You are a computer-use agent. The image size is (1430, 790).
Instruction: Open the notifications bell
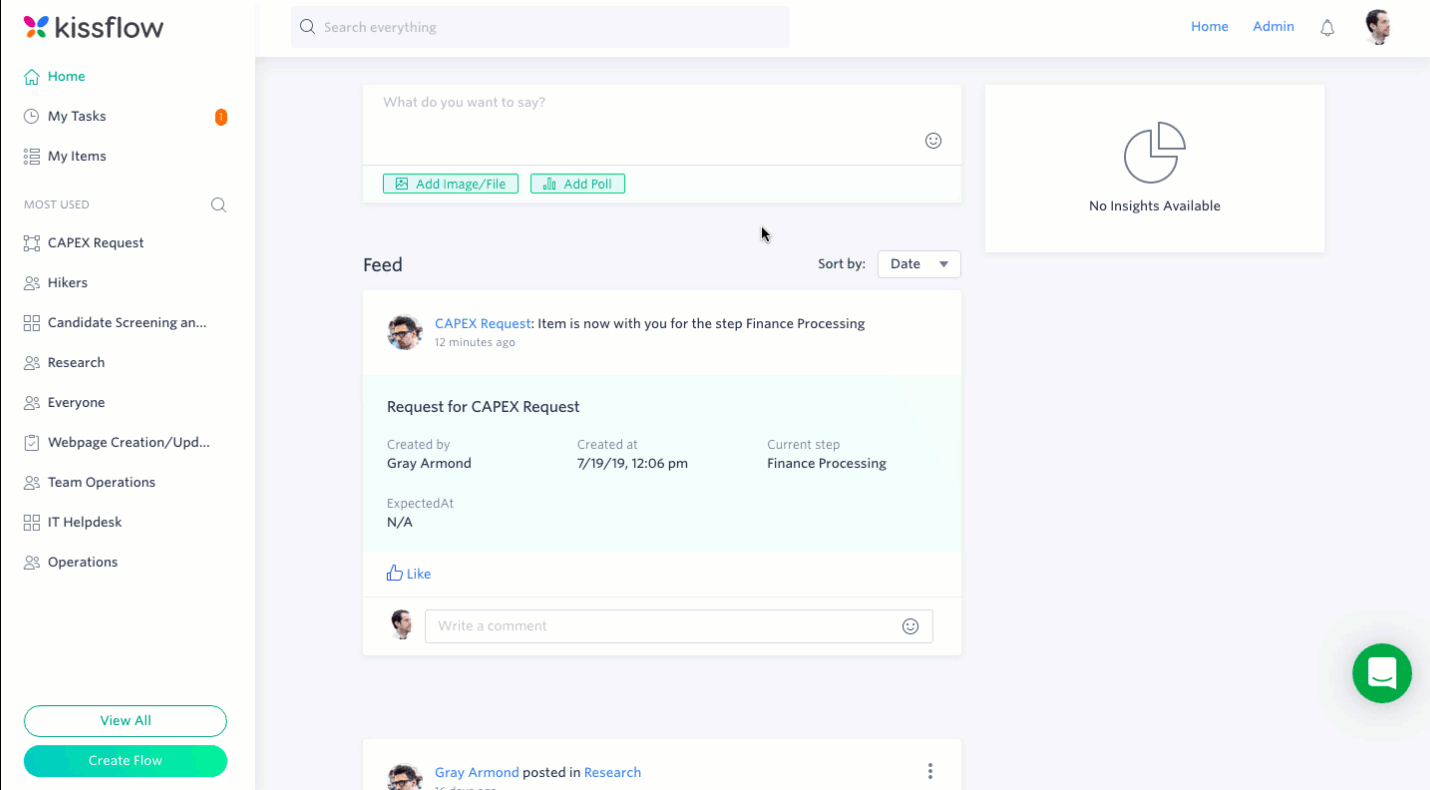tap(1327, 28)
